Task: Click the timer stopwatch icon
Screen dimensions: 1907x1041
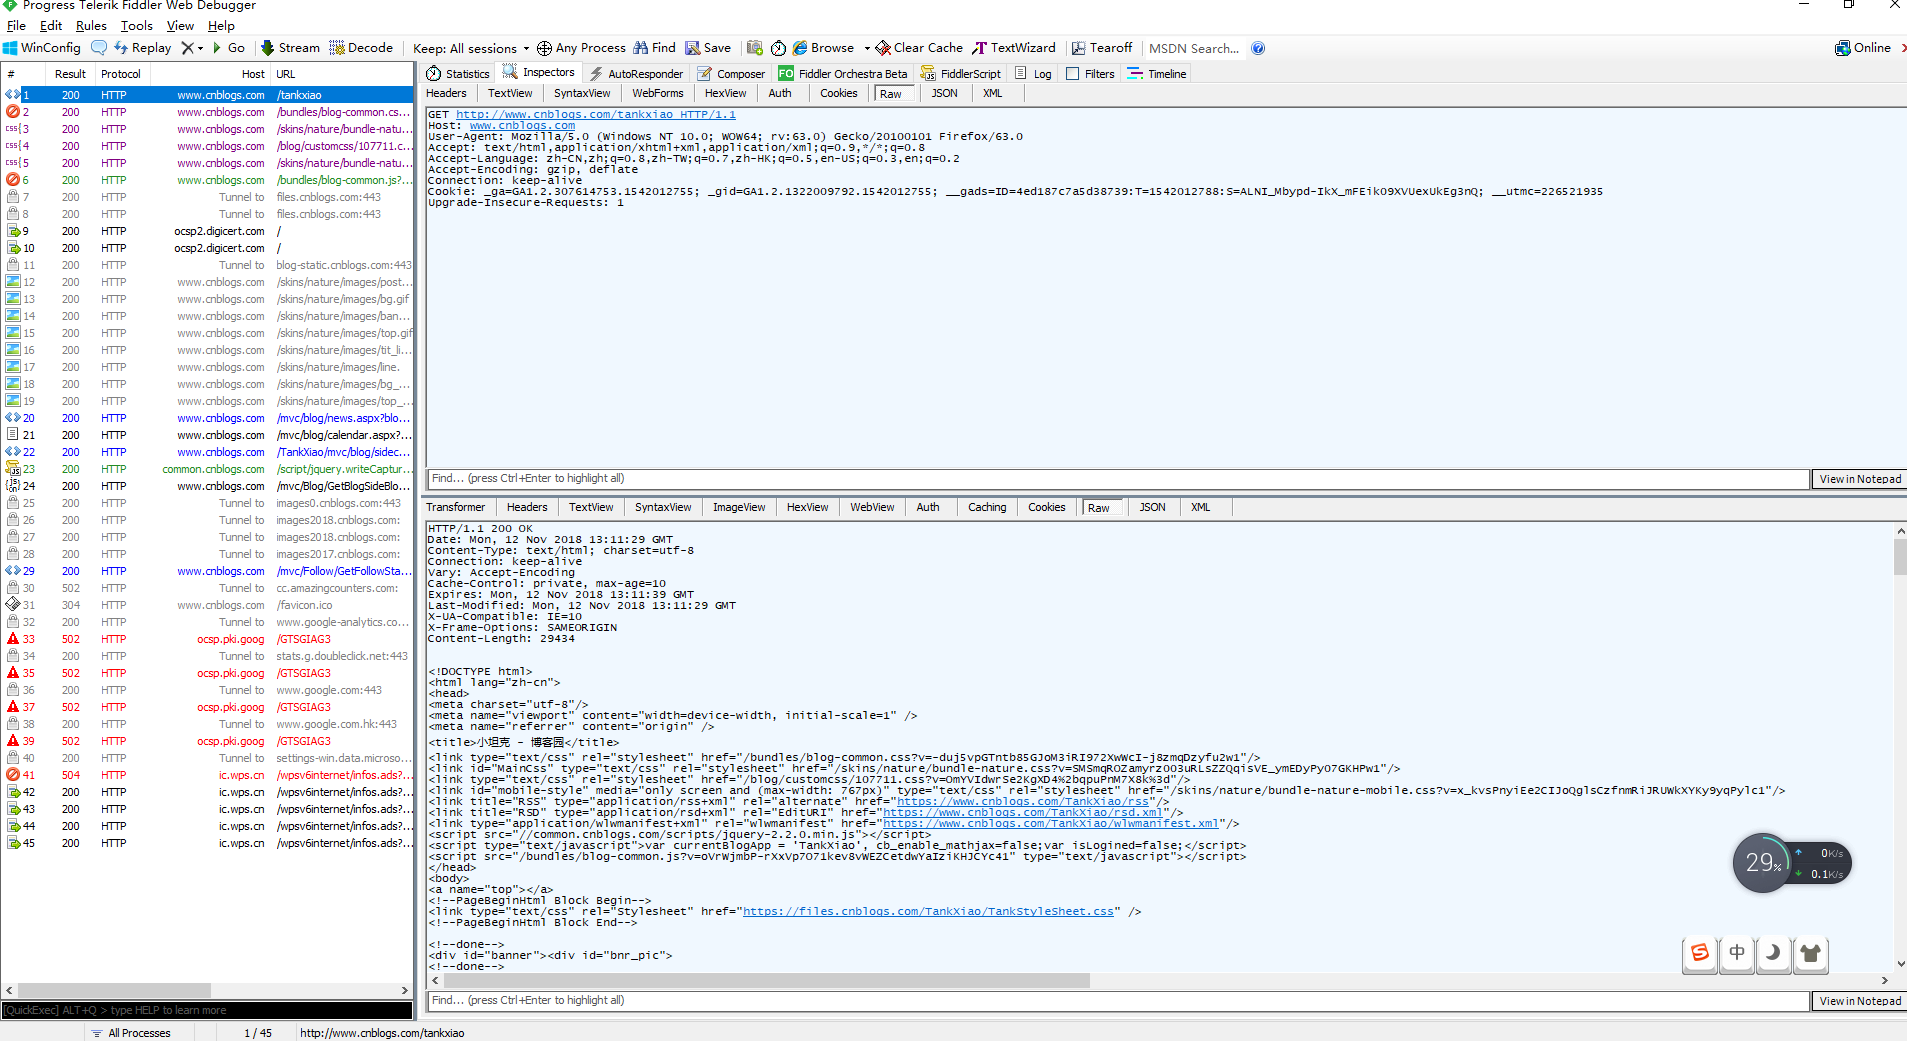Action: tap(778, 48)
